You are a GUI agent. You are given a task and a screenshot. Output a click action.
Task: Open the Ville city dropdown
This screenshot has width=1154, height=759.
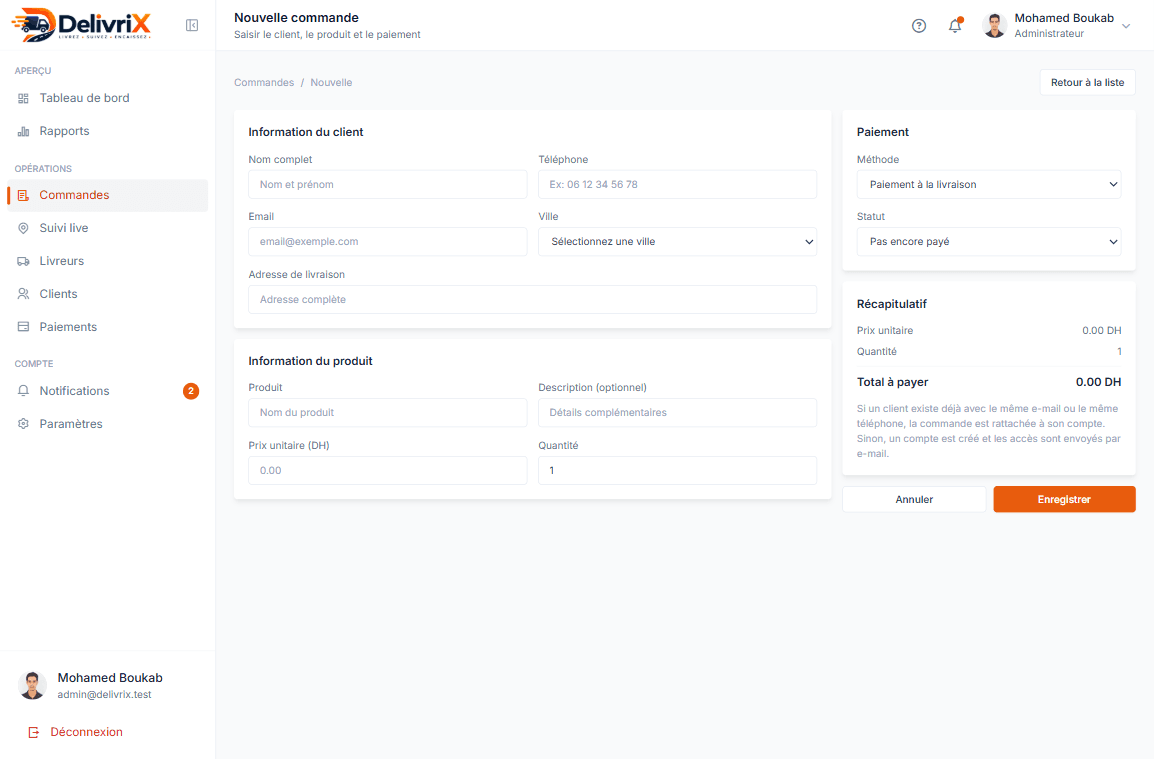tap(677, 241)
